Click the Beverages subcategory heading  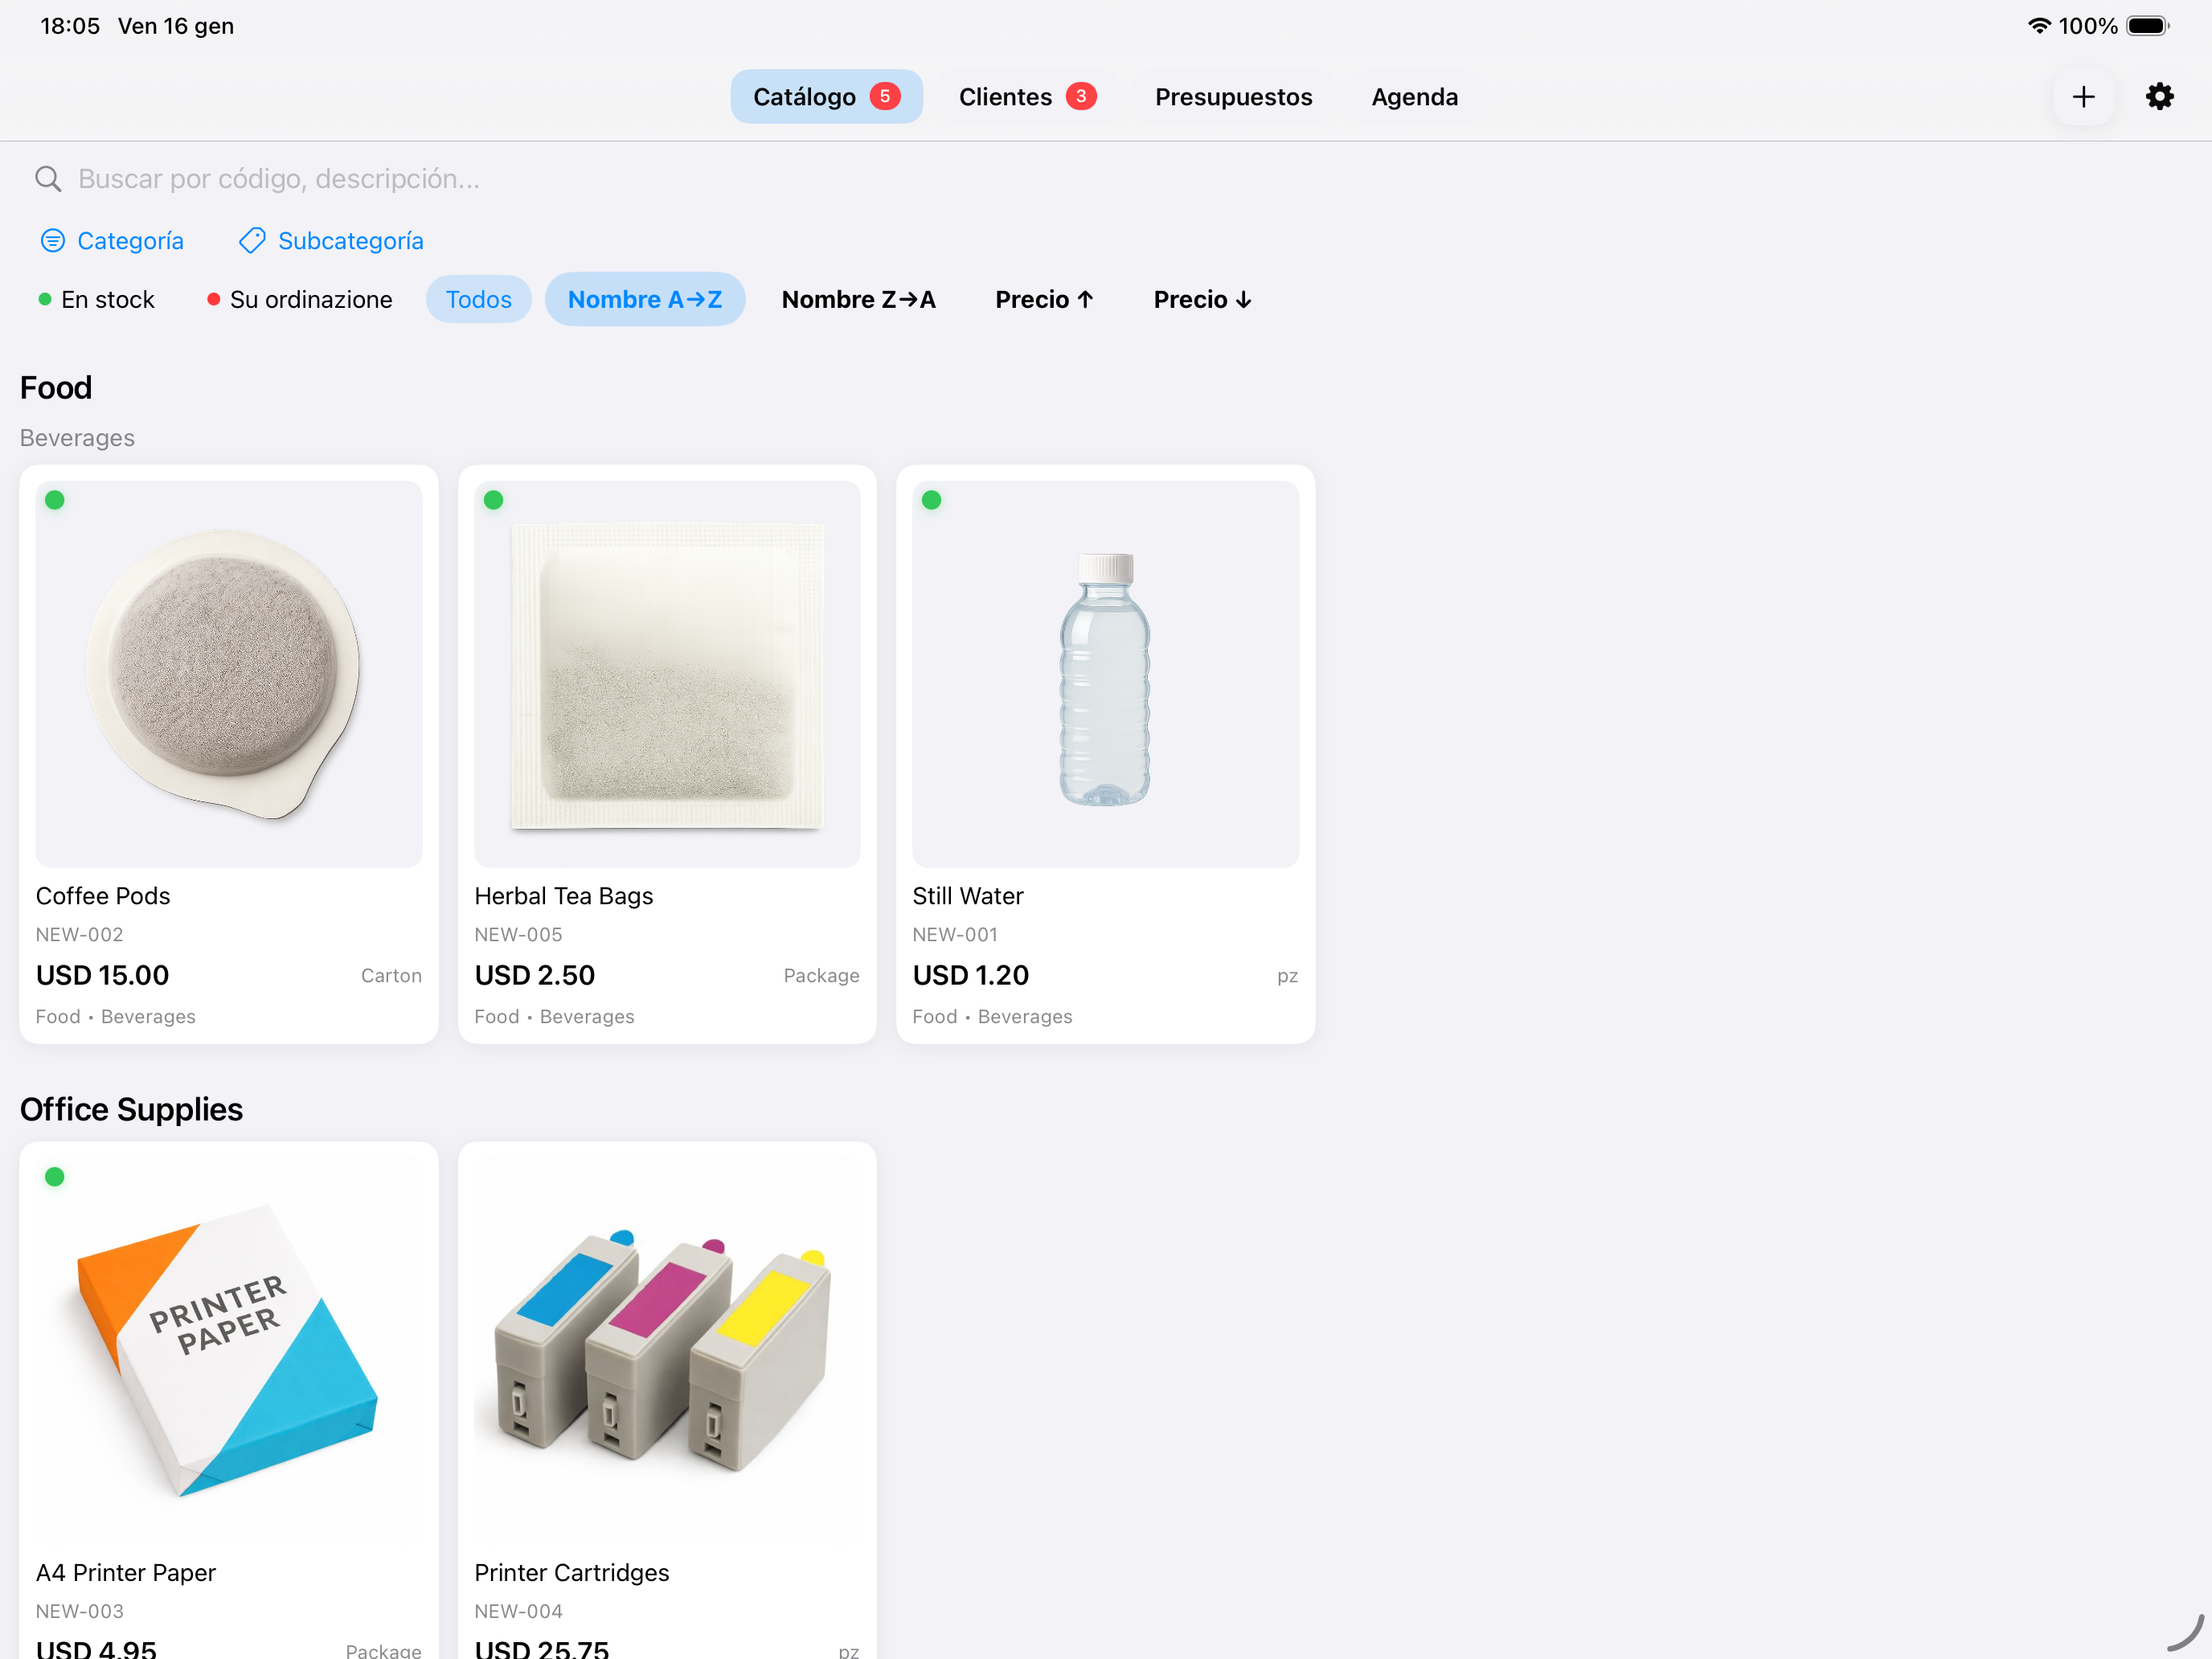77,438
